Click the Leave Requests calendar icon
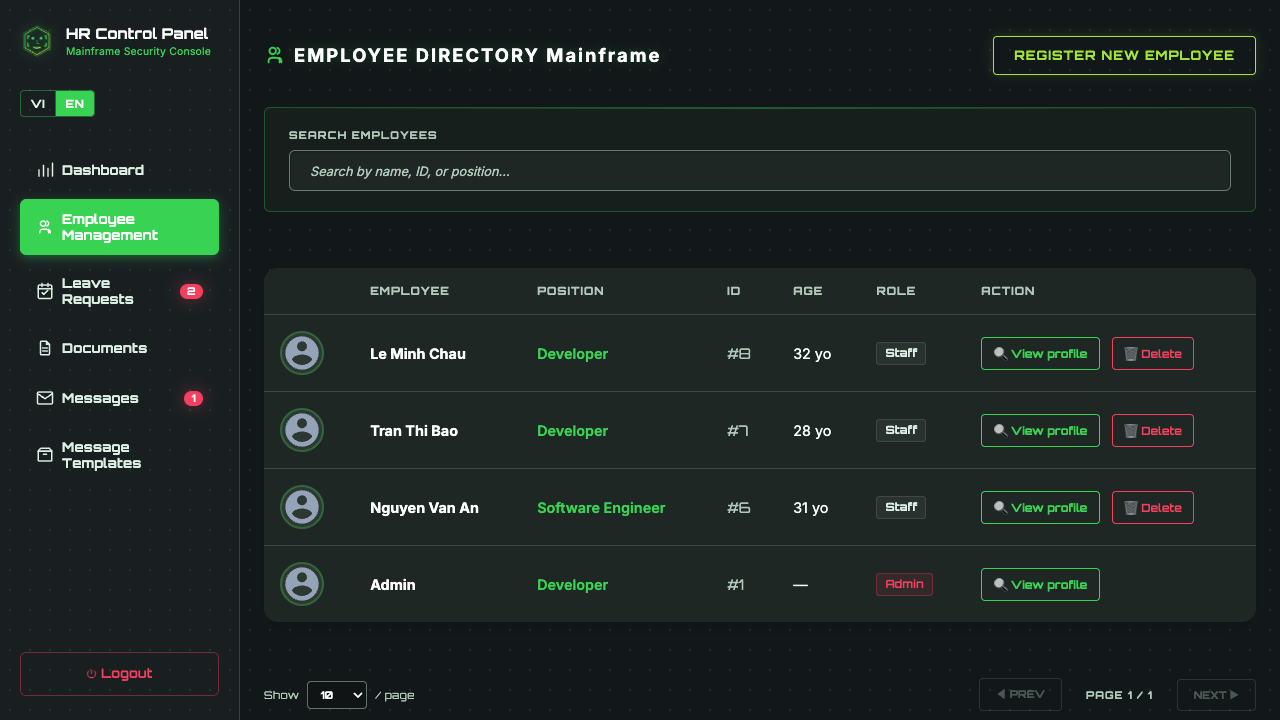Image resolution: width=1280 pixels, height=720 pixels. click(x=45, y=291)
